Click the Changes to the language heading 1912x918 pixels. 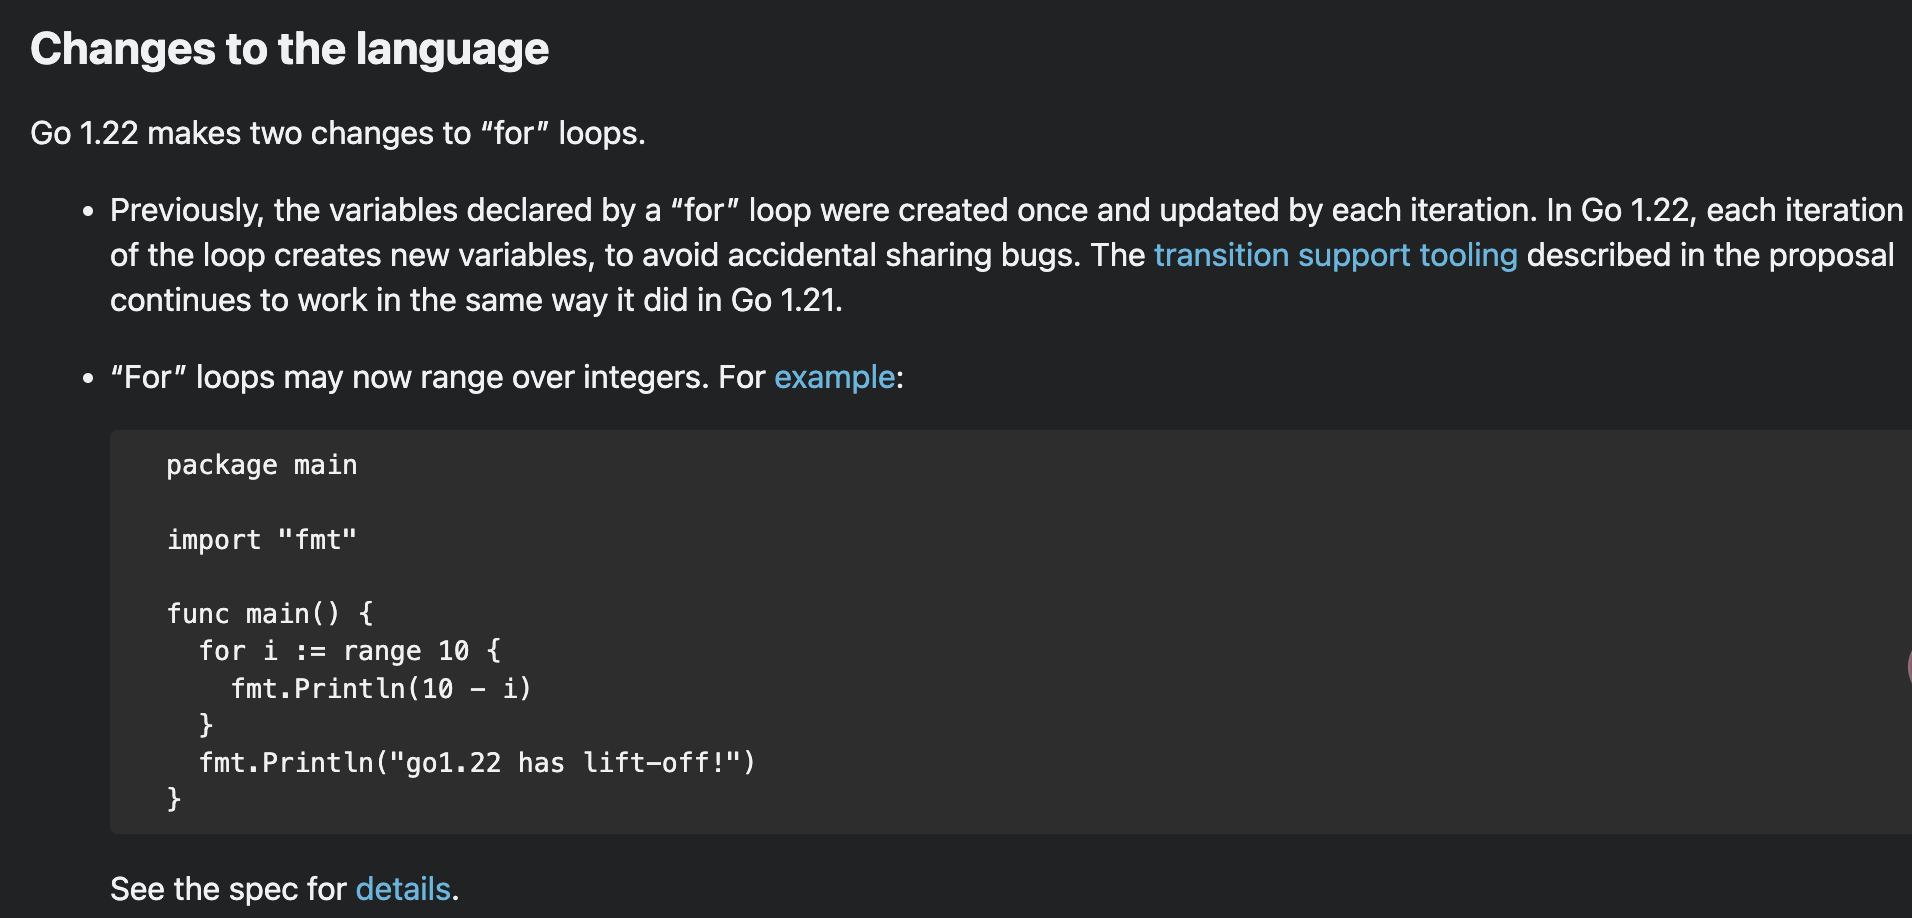(289, 49)
